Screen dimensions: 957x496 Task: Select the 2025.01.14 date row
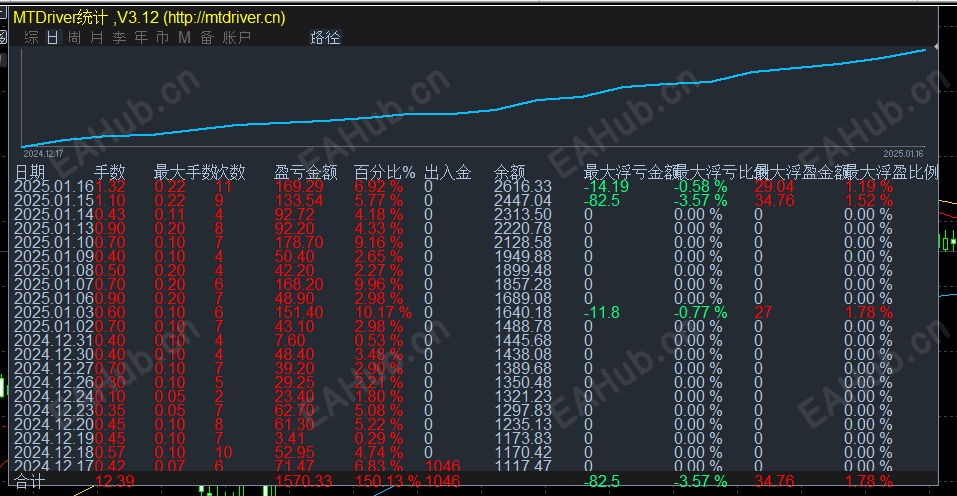pos(54,215)
